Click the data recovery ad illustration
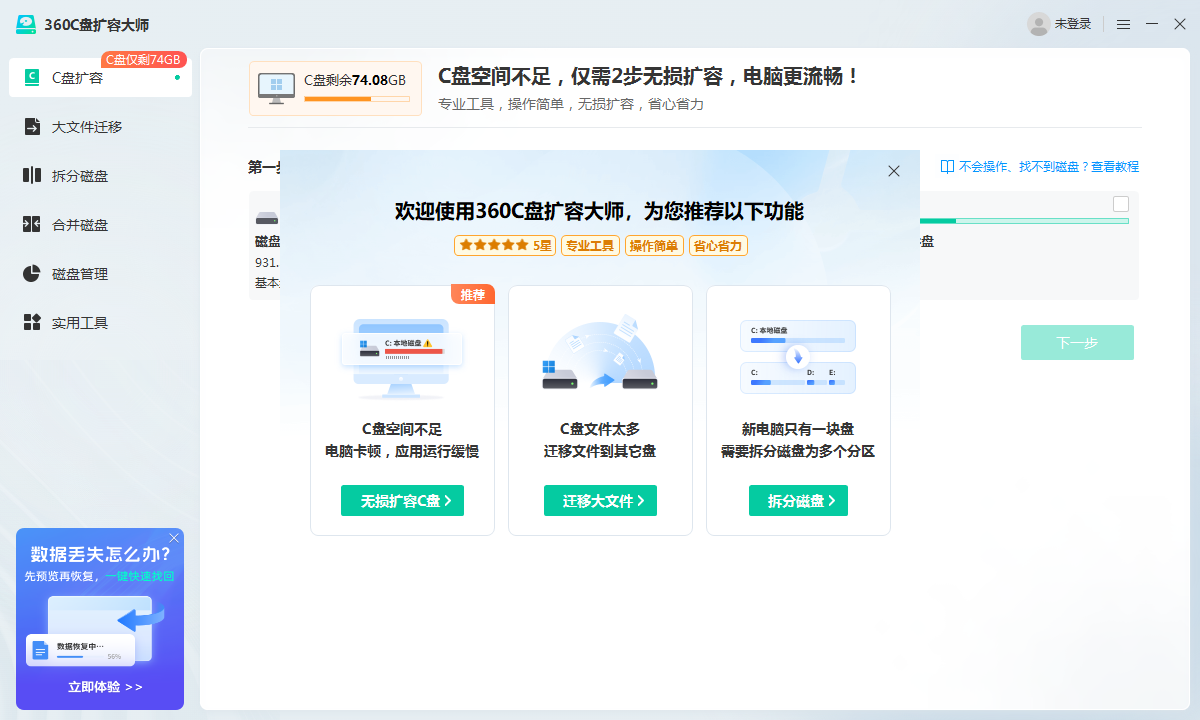Viewport: 1200px width, 720px height. point(96,632)
